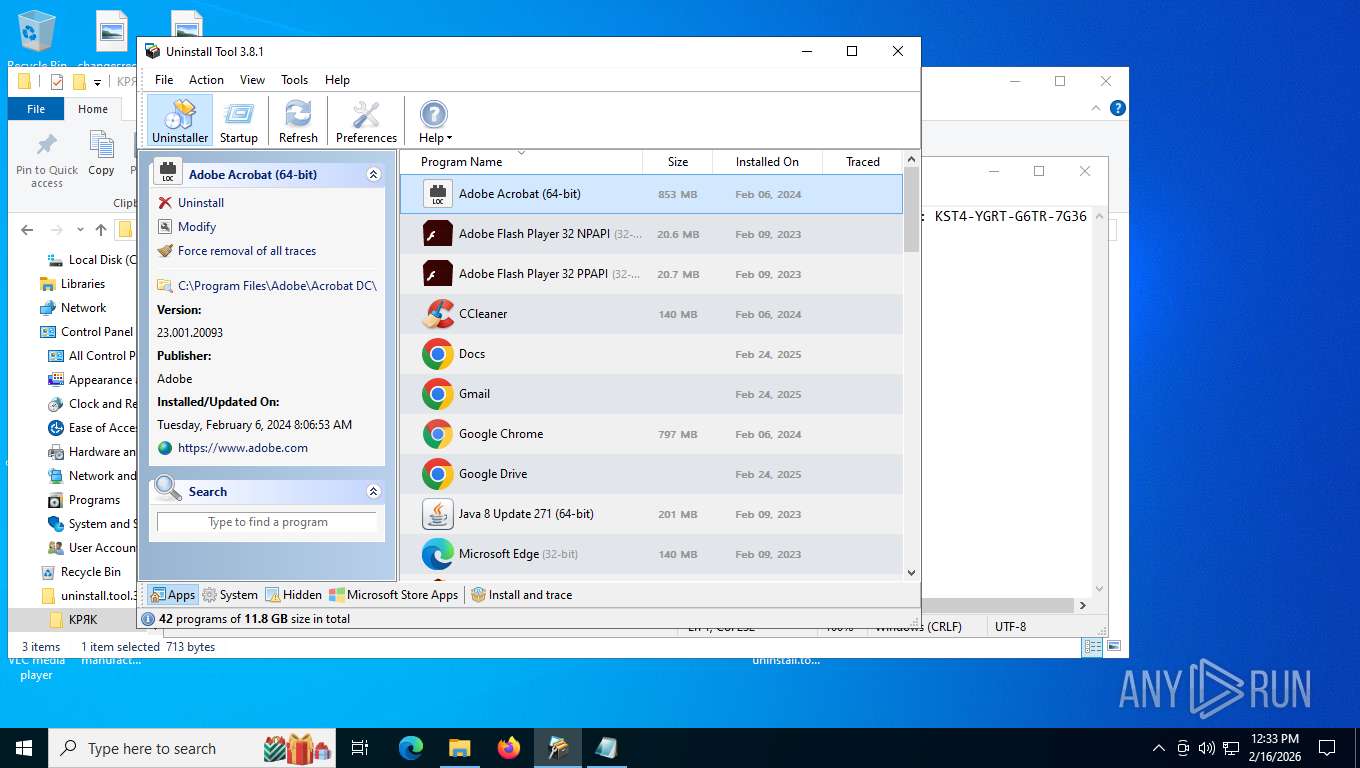
Task: Go back in File Explorer
Action: 27,230
